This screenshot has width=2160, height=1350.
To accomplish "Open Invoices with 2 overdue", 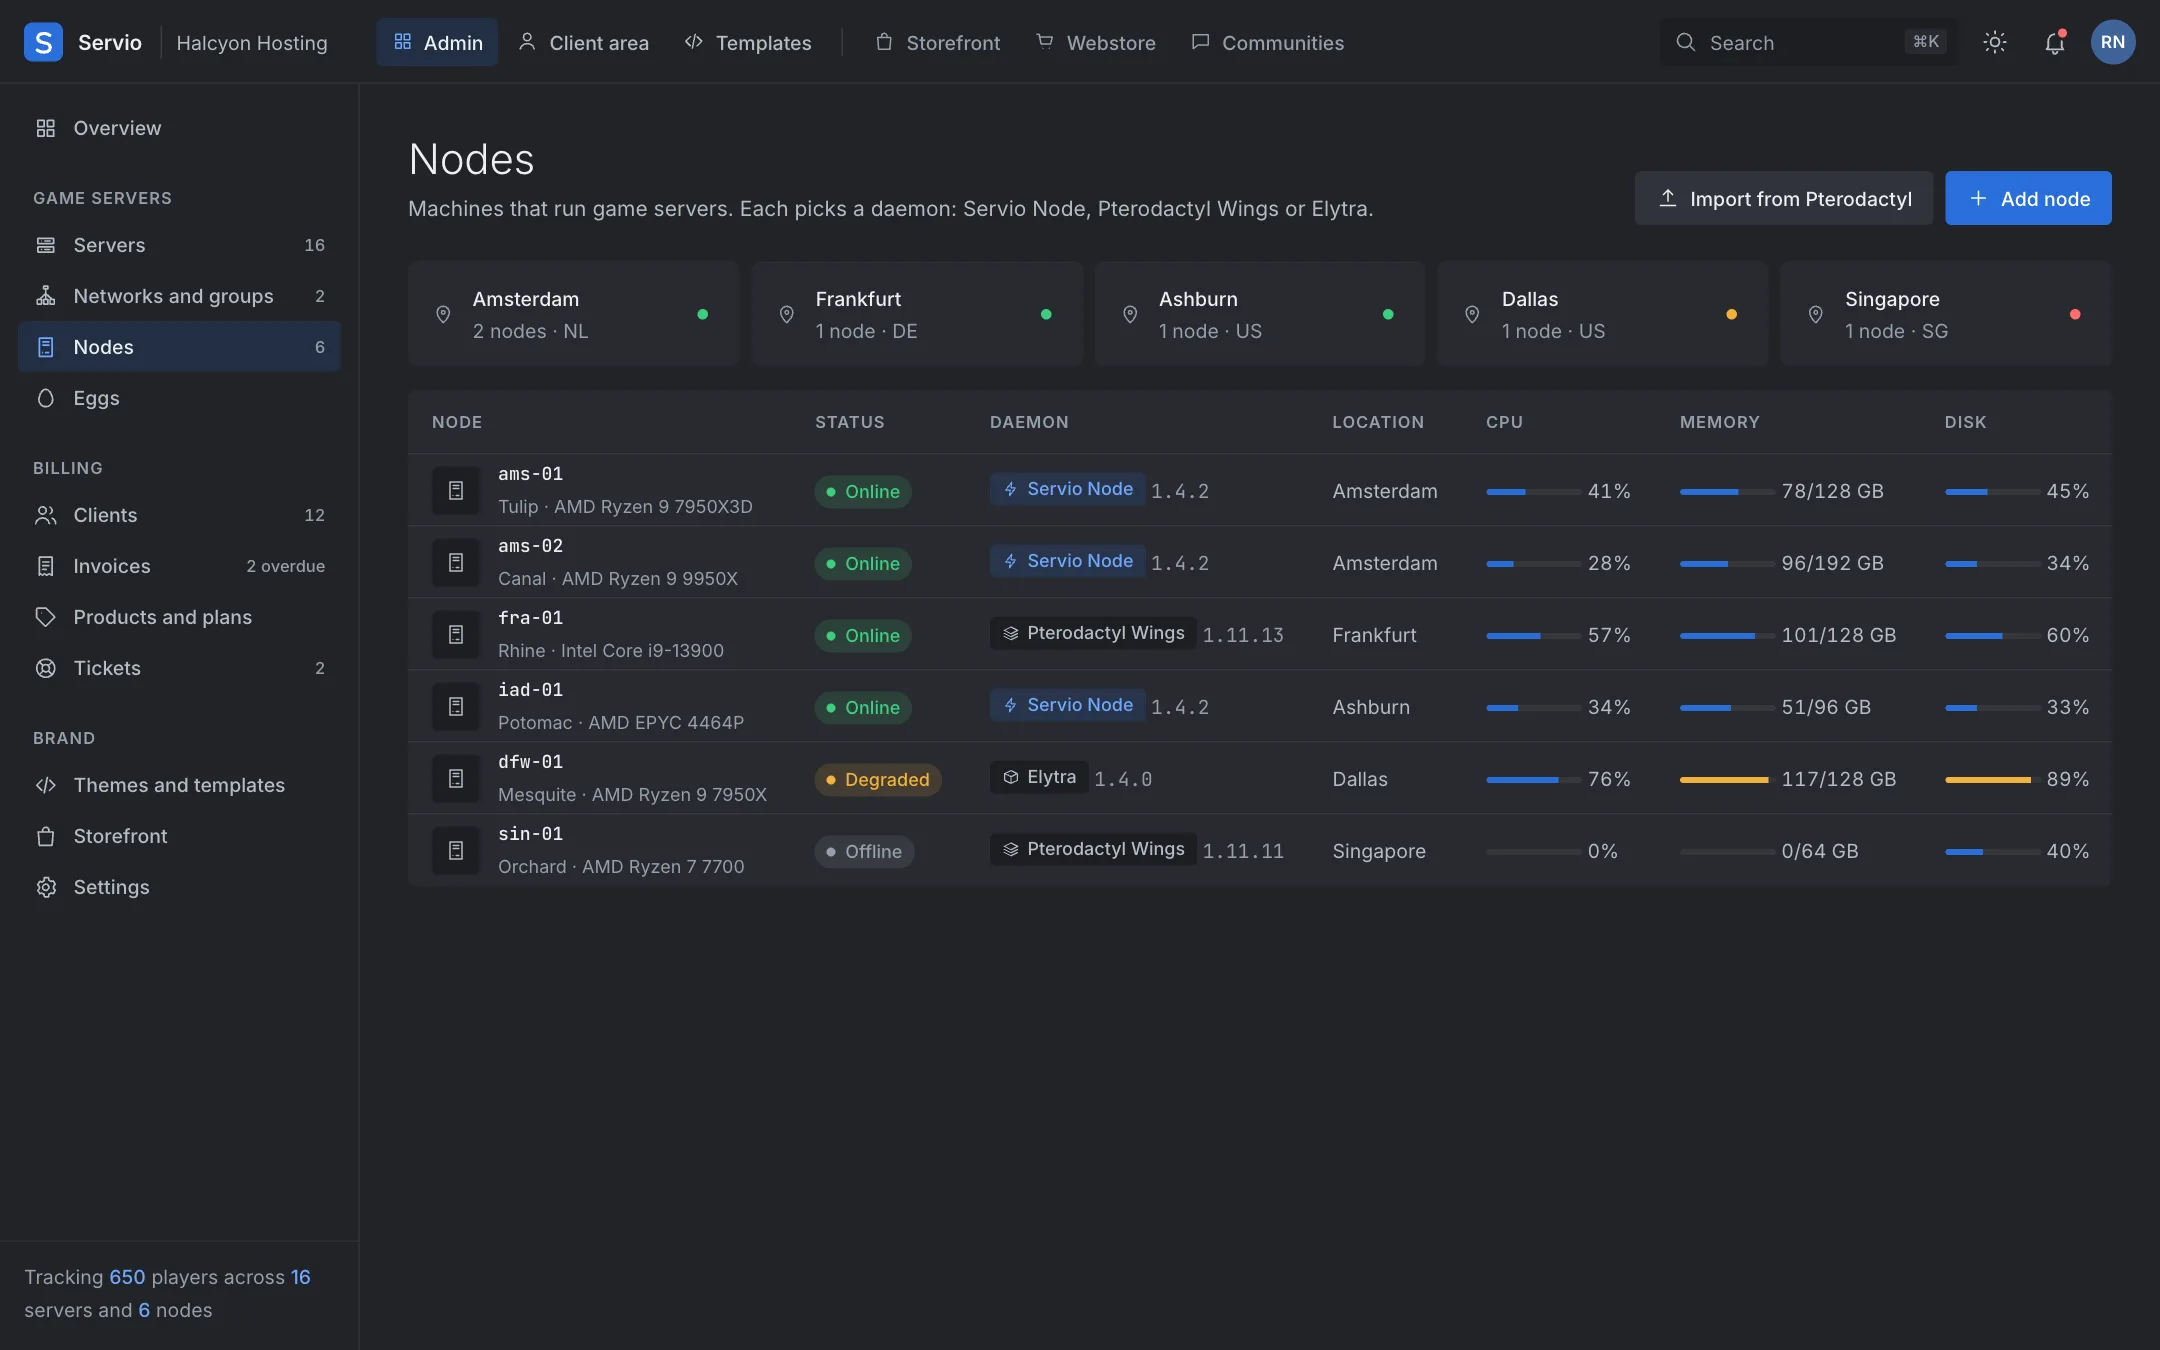I will [179, 566].
